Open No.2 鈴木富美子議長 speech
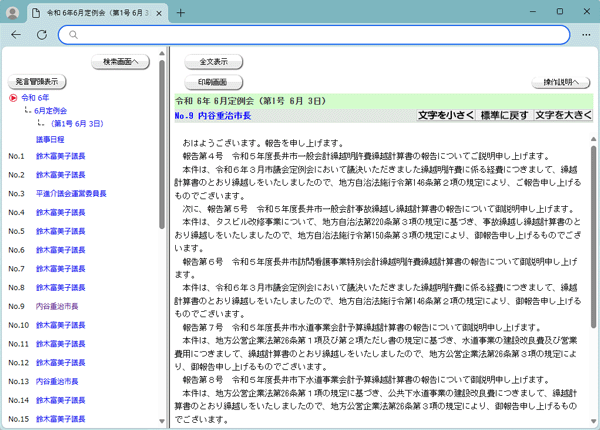This screenshot has width=600, height=430. [60, 175]
